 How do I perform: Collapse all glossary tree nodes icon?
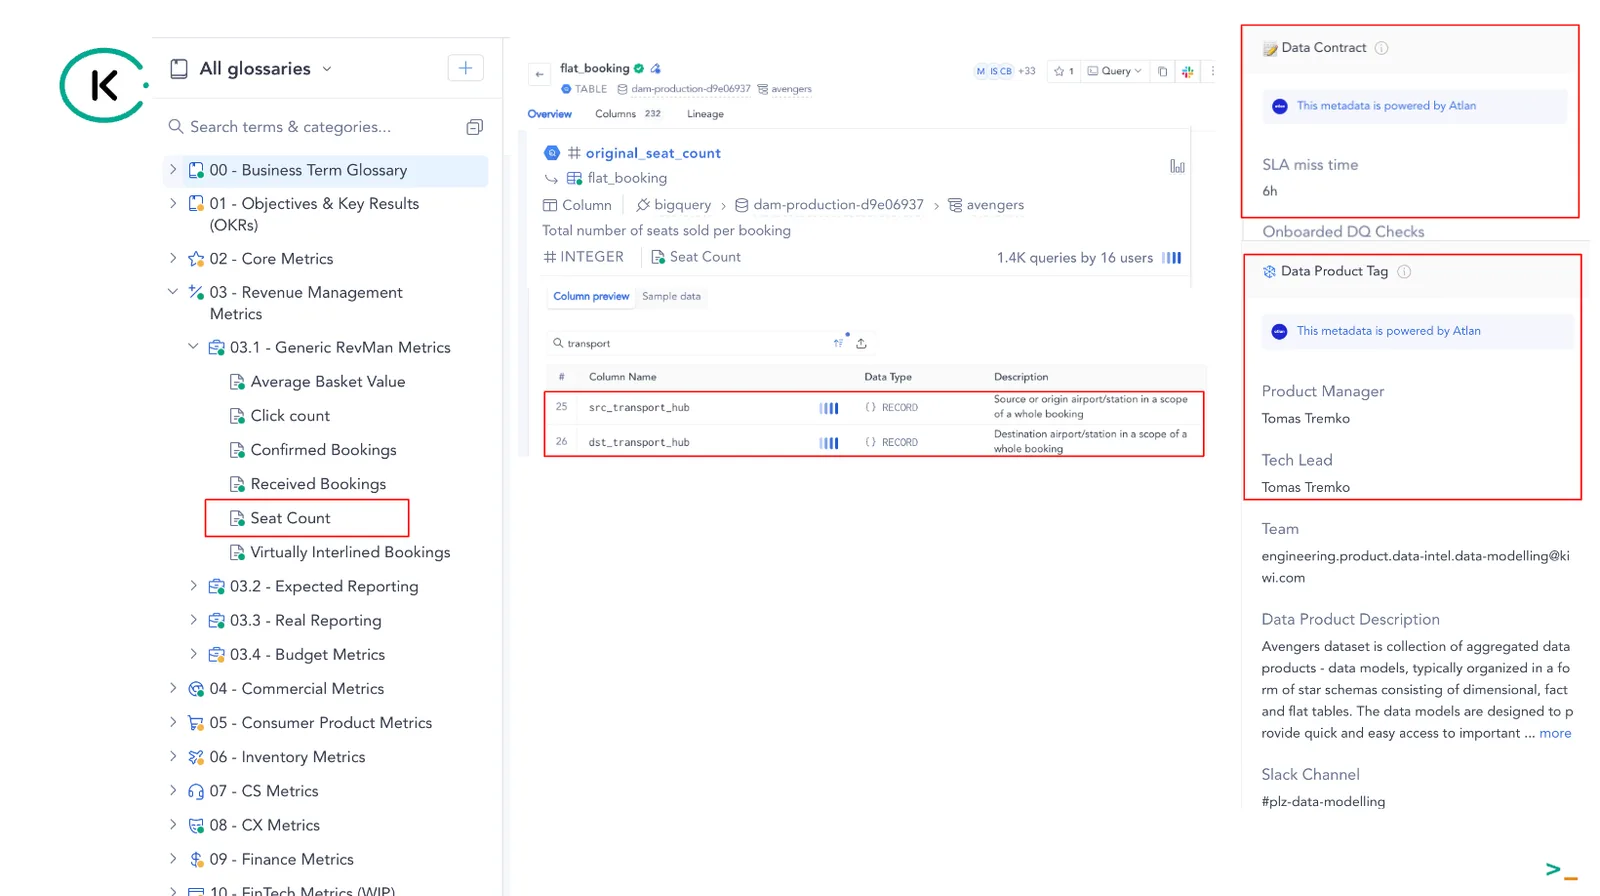[475, 127]
